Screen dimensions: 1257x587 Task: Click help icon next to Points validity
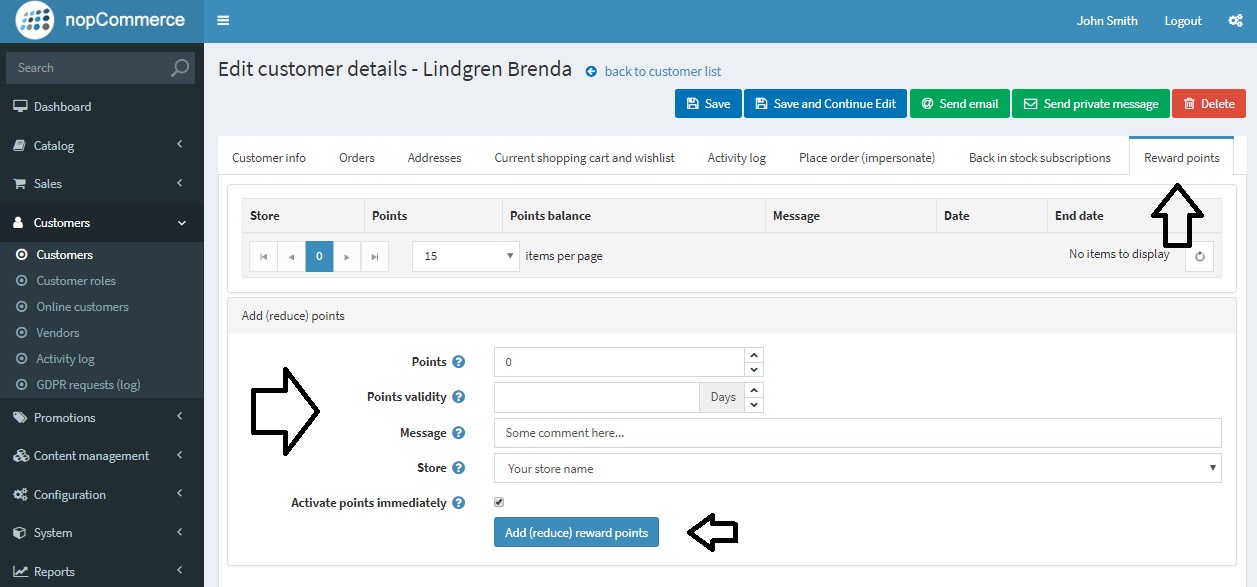point(459,397)
